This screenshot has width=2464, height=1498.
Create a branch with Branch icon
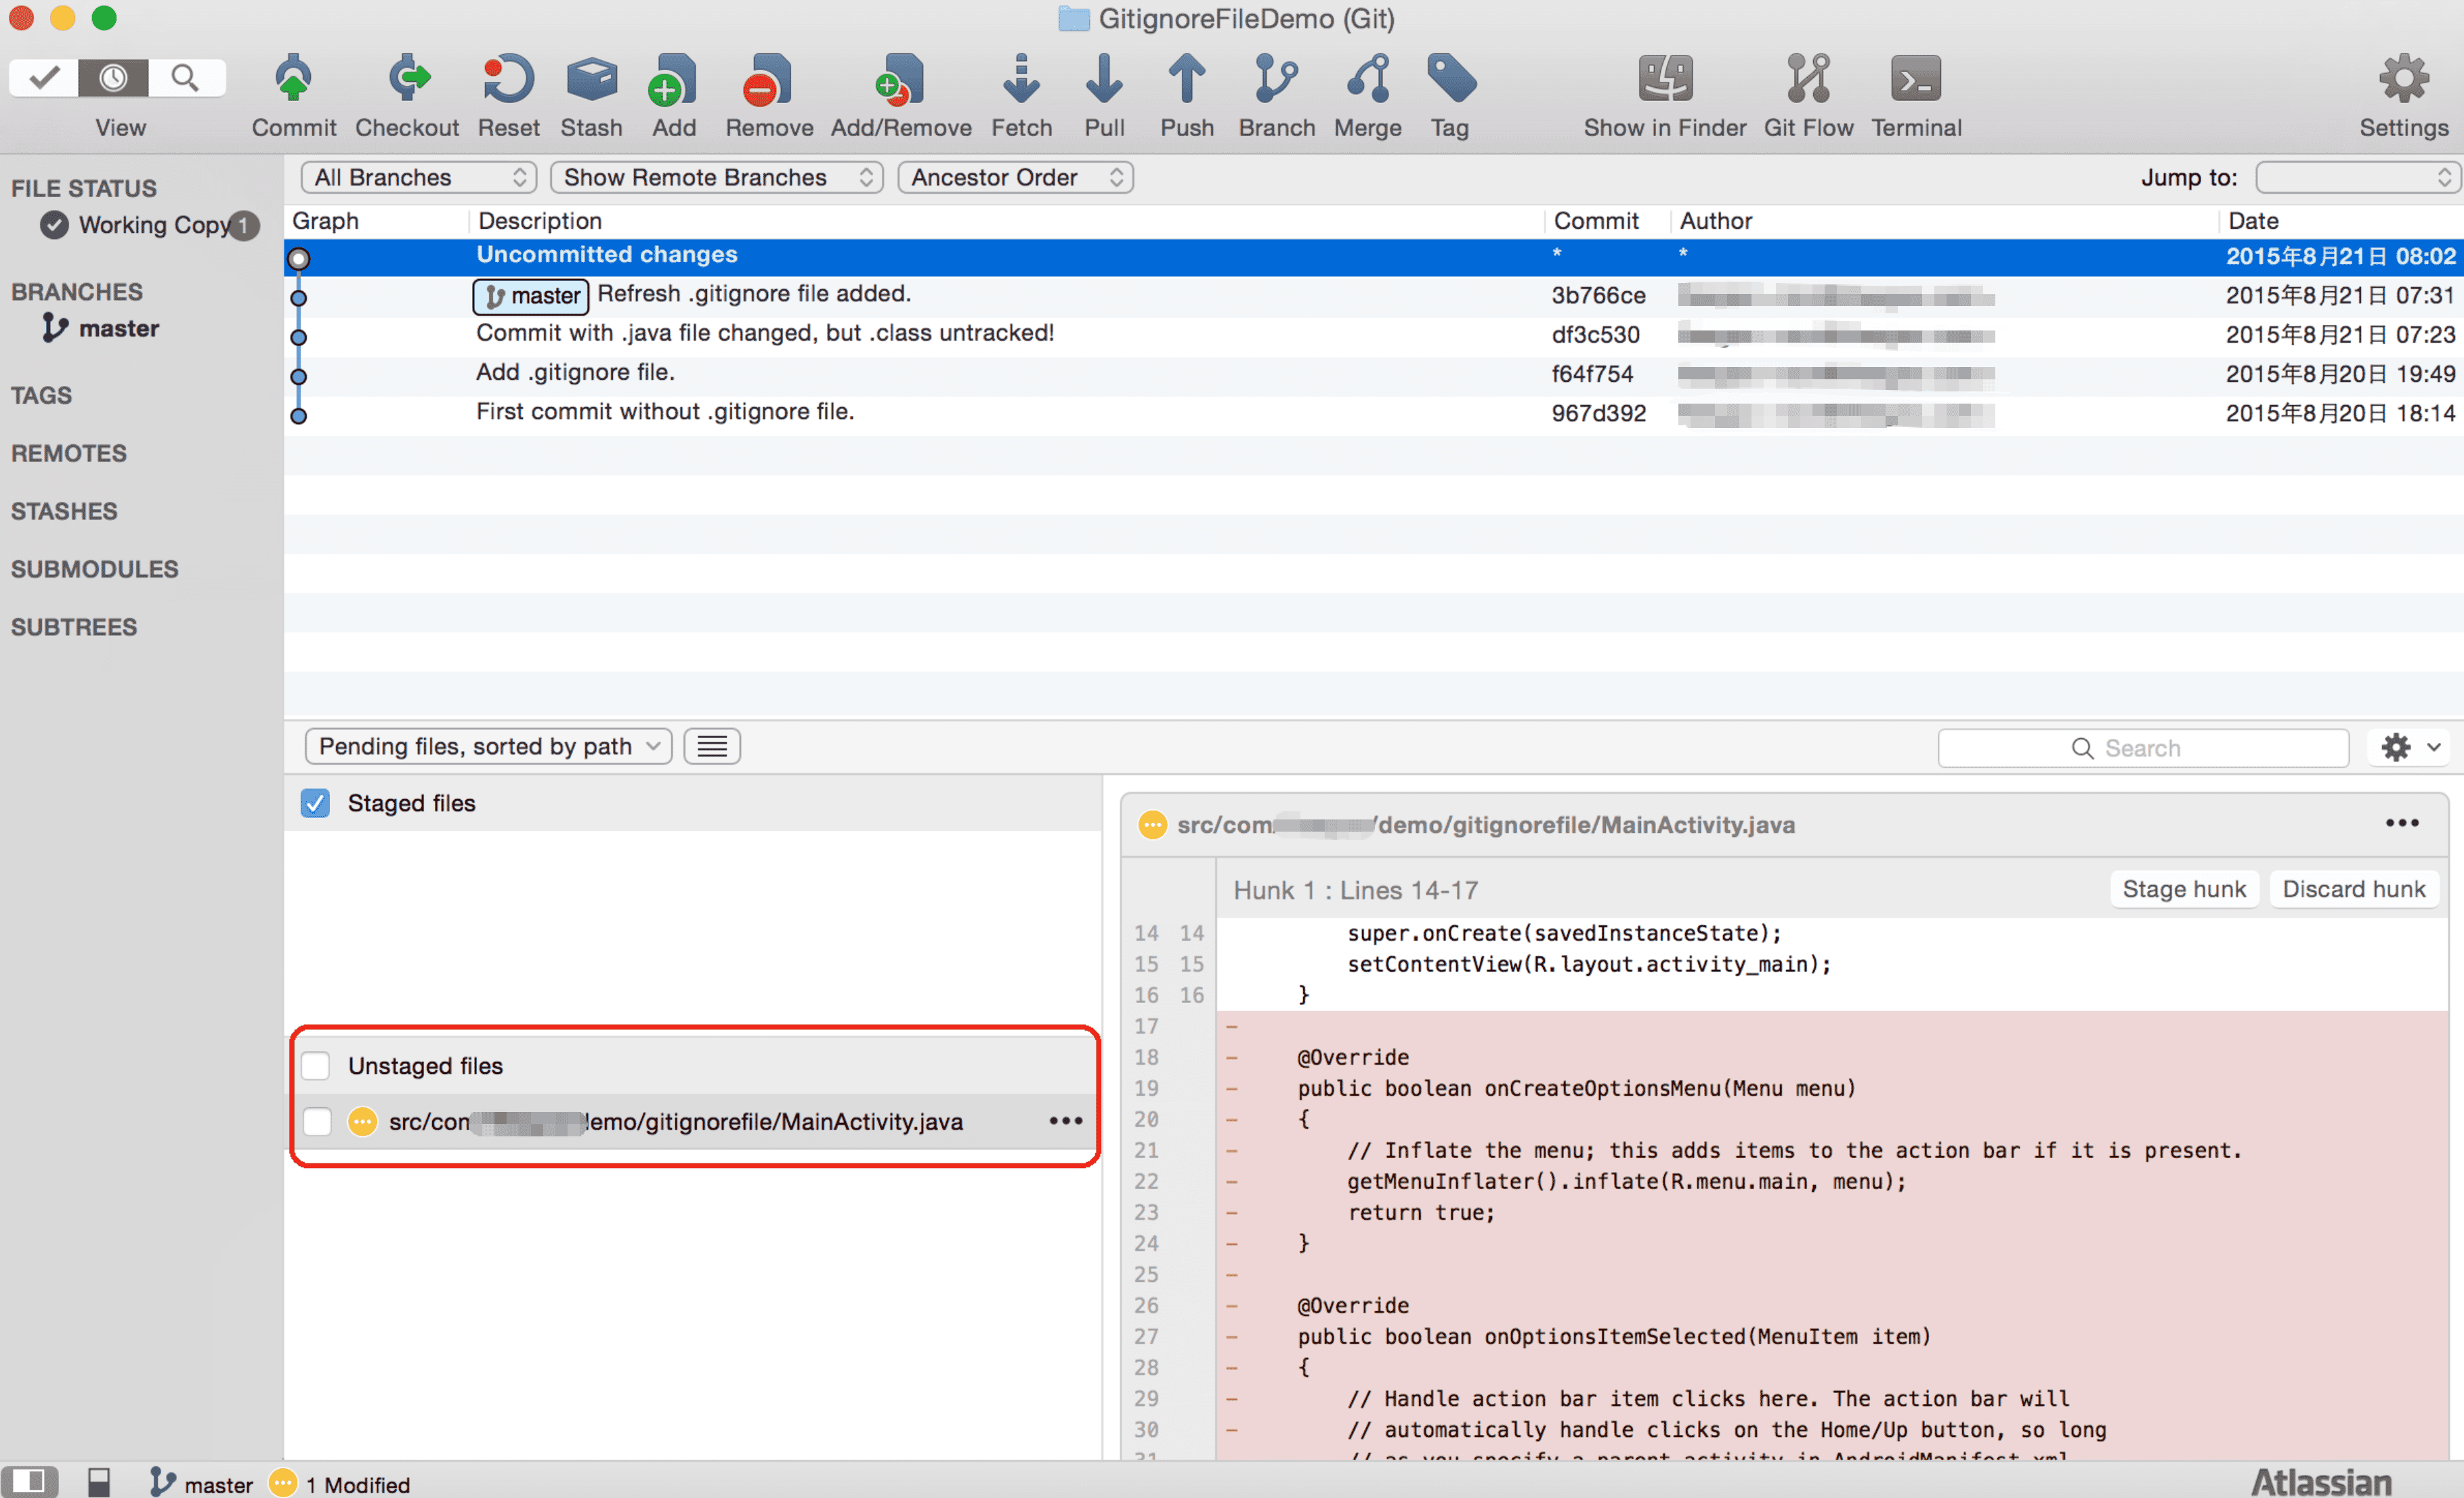(1276, 79)
